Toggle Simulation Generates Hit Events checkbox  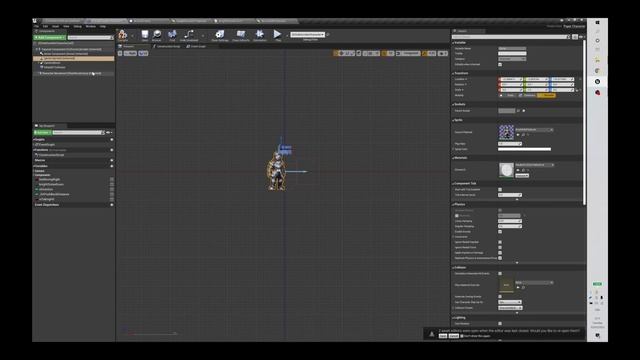point(500,273)
